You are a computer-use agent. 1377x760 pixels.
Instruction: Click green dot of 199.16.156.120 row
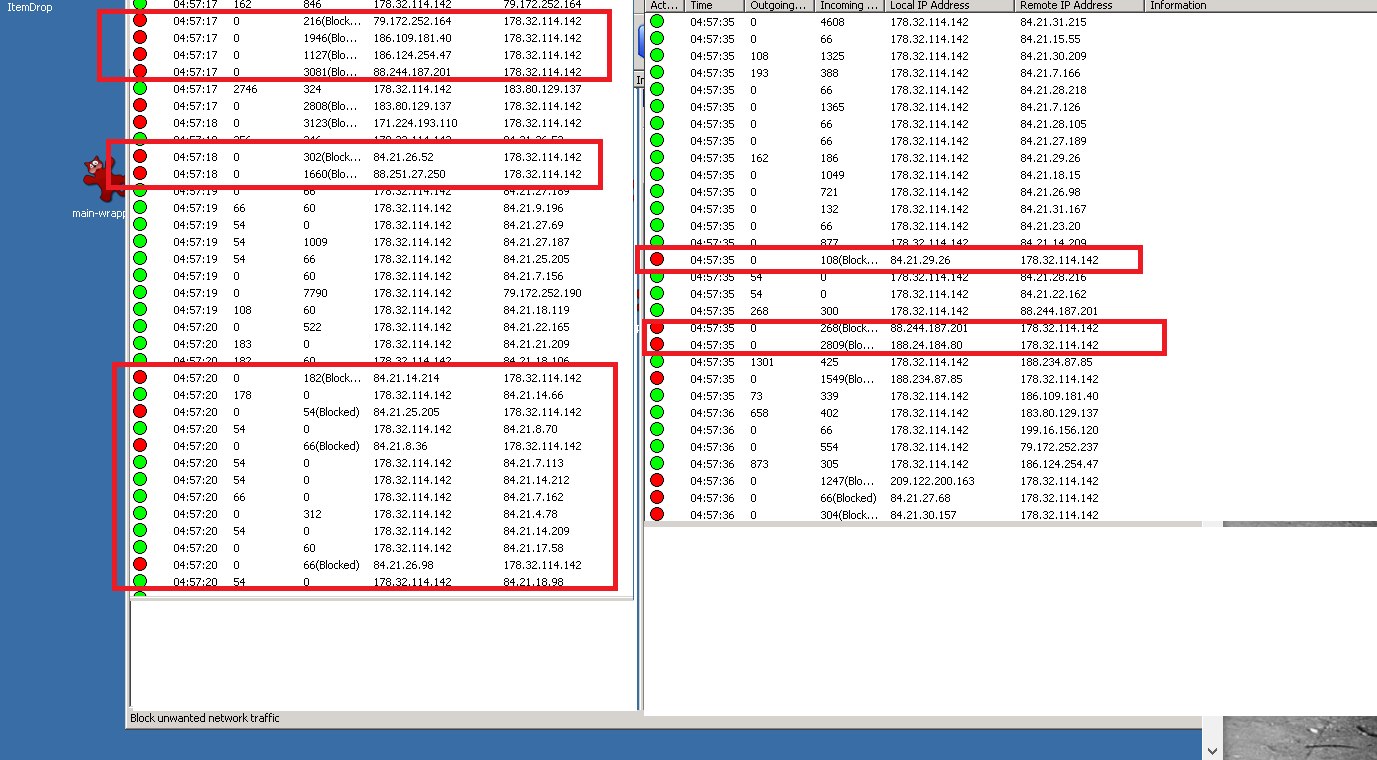tap(657, 429)
